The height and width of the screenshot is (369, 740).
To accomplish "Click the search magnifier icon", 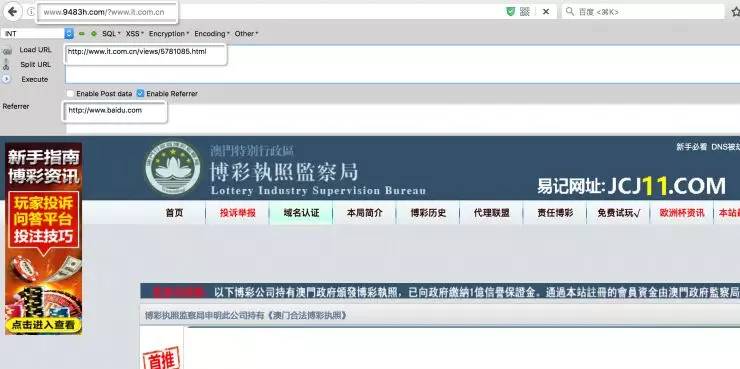I will [x=570, y=11].
